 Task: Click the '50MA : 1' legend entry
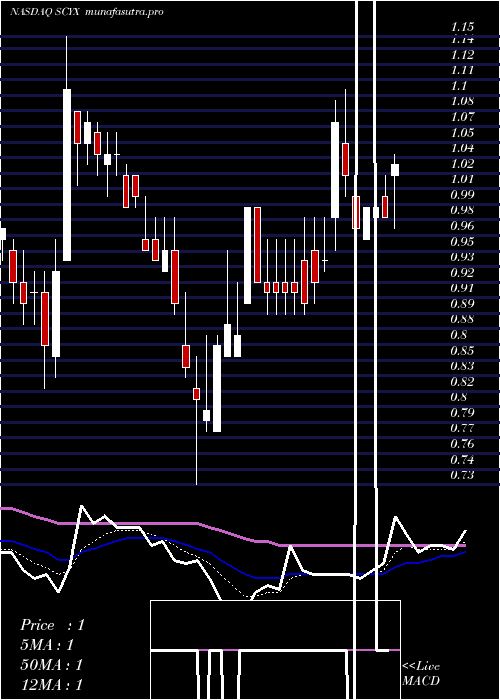coord(52,665)
